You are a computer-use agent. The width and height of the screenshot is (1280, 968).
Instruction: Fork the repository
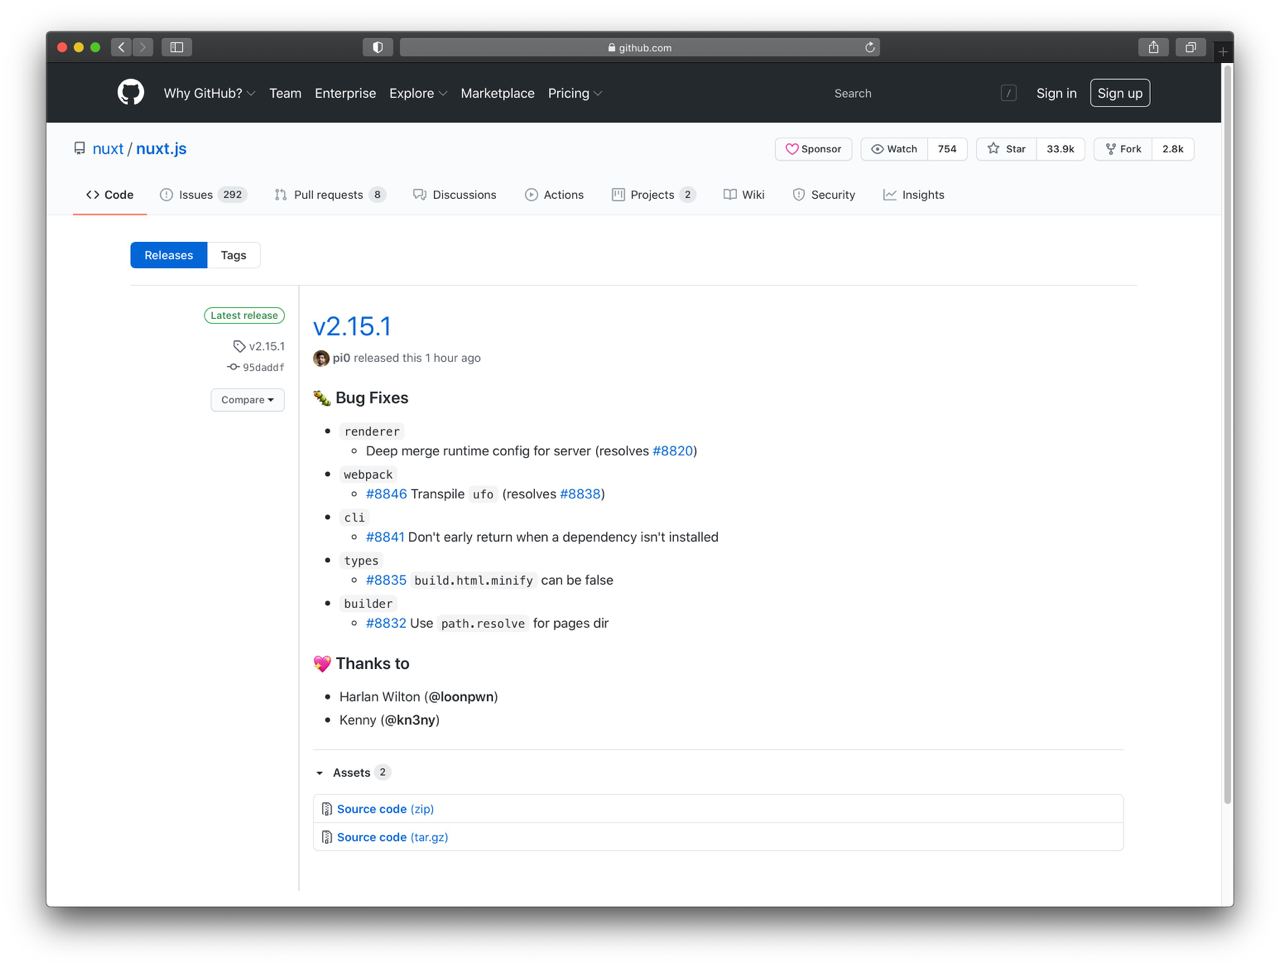[x=1123, y=149]
